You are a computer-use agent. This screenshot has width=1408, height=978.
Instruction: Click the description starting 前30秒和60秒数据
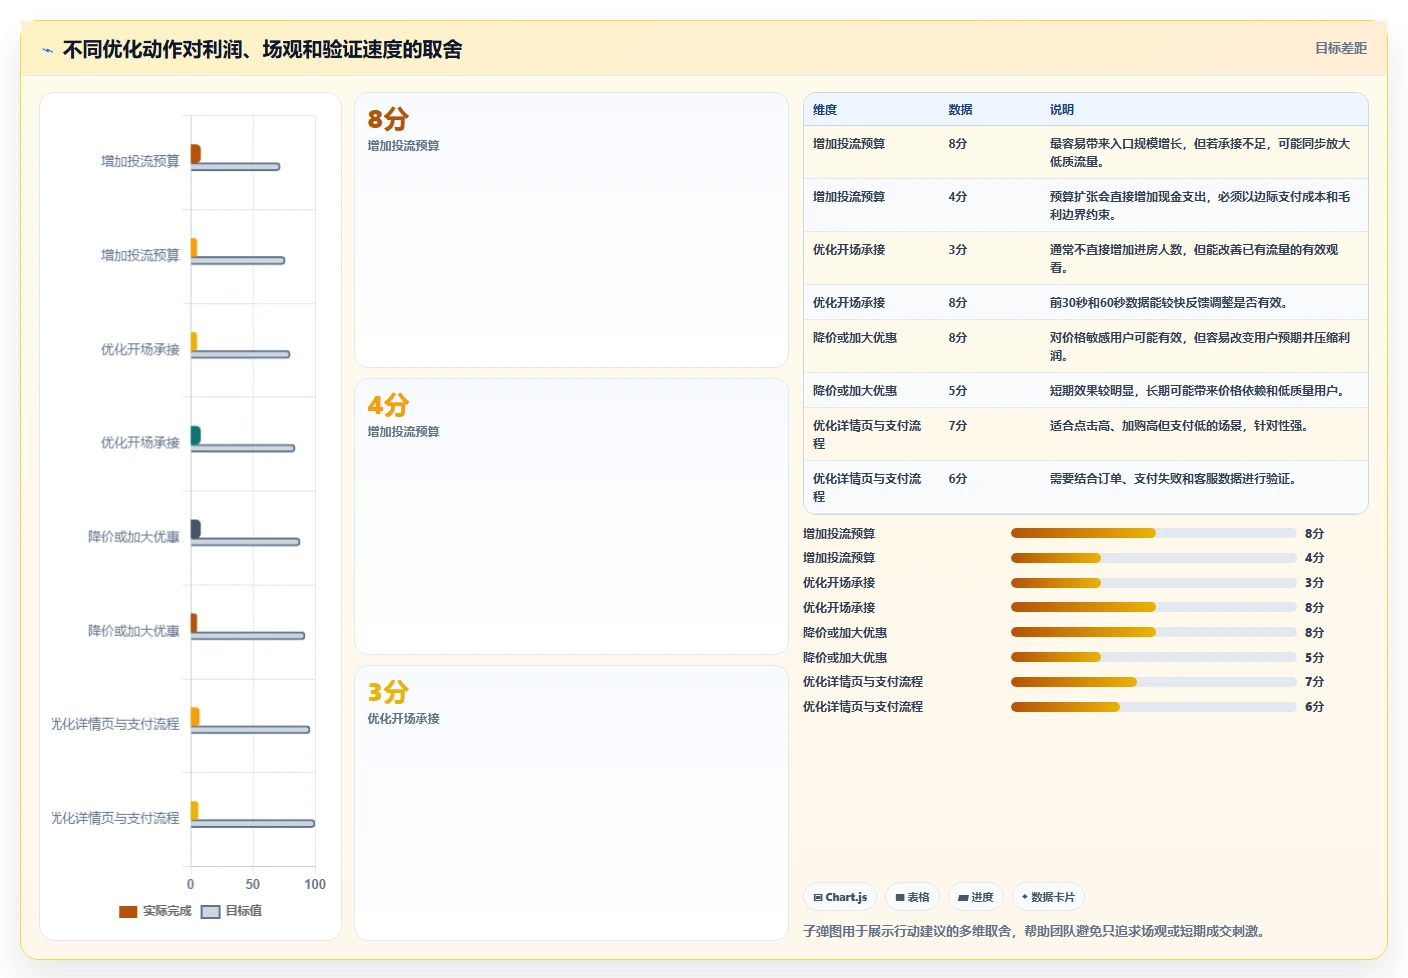coord(1168,302)
